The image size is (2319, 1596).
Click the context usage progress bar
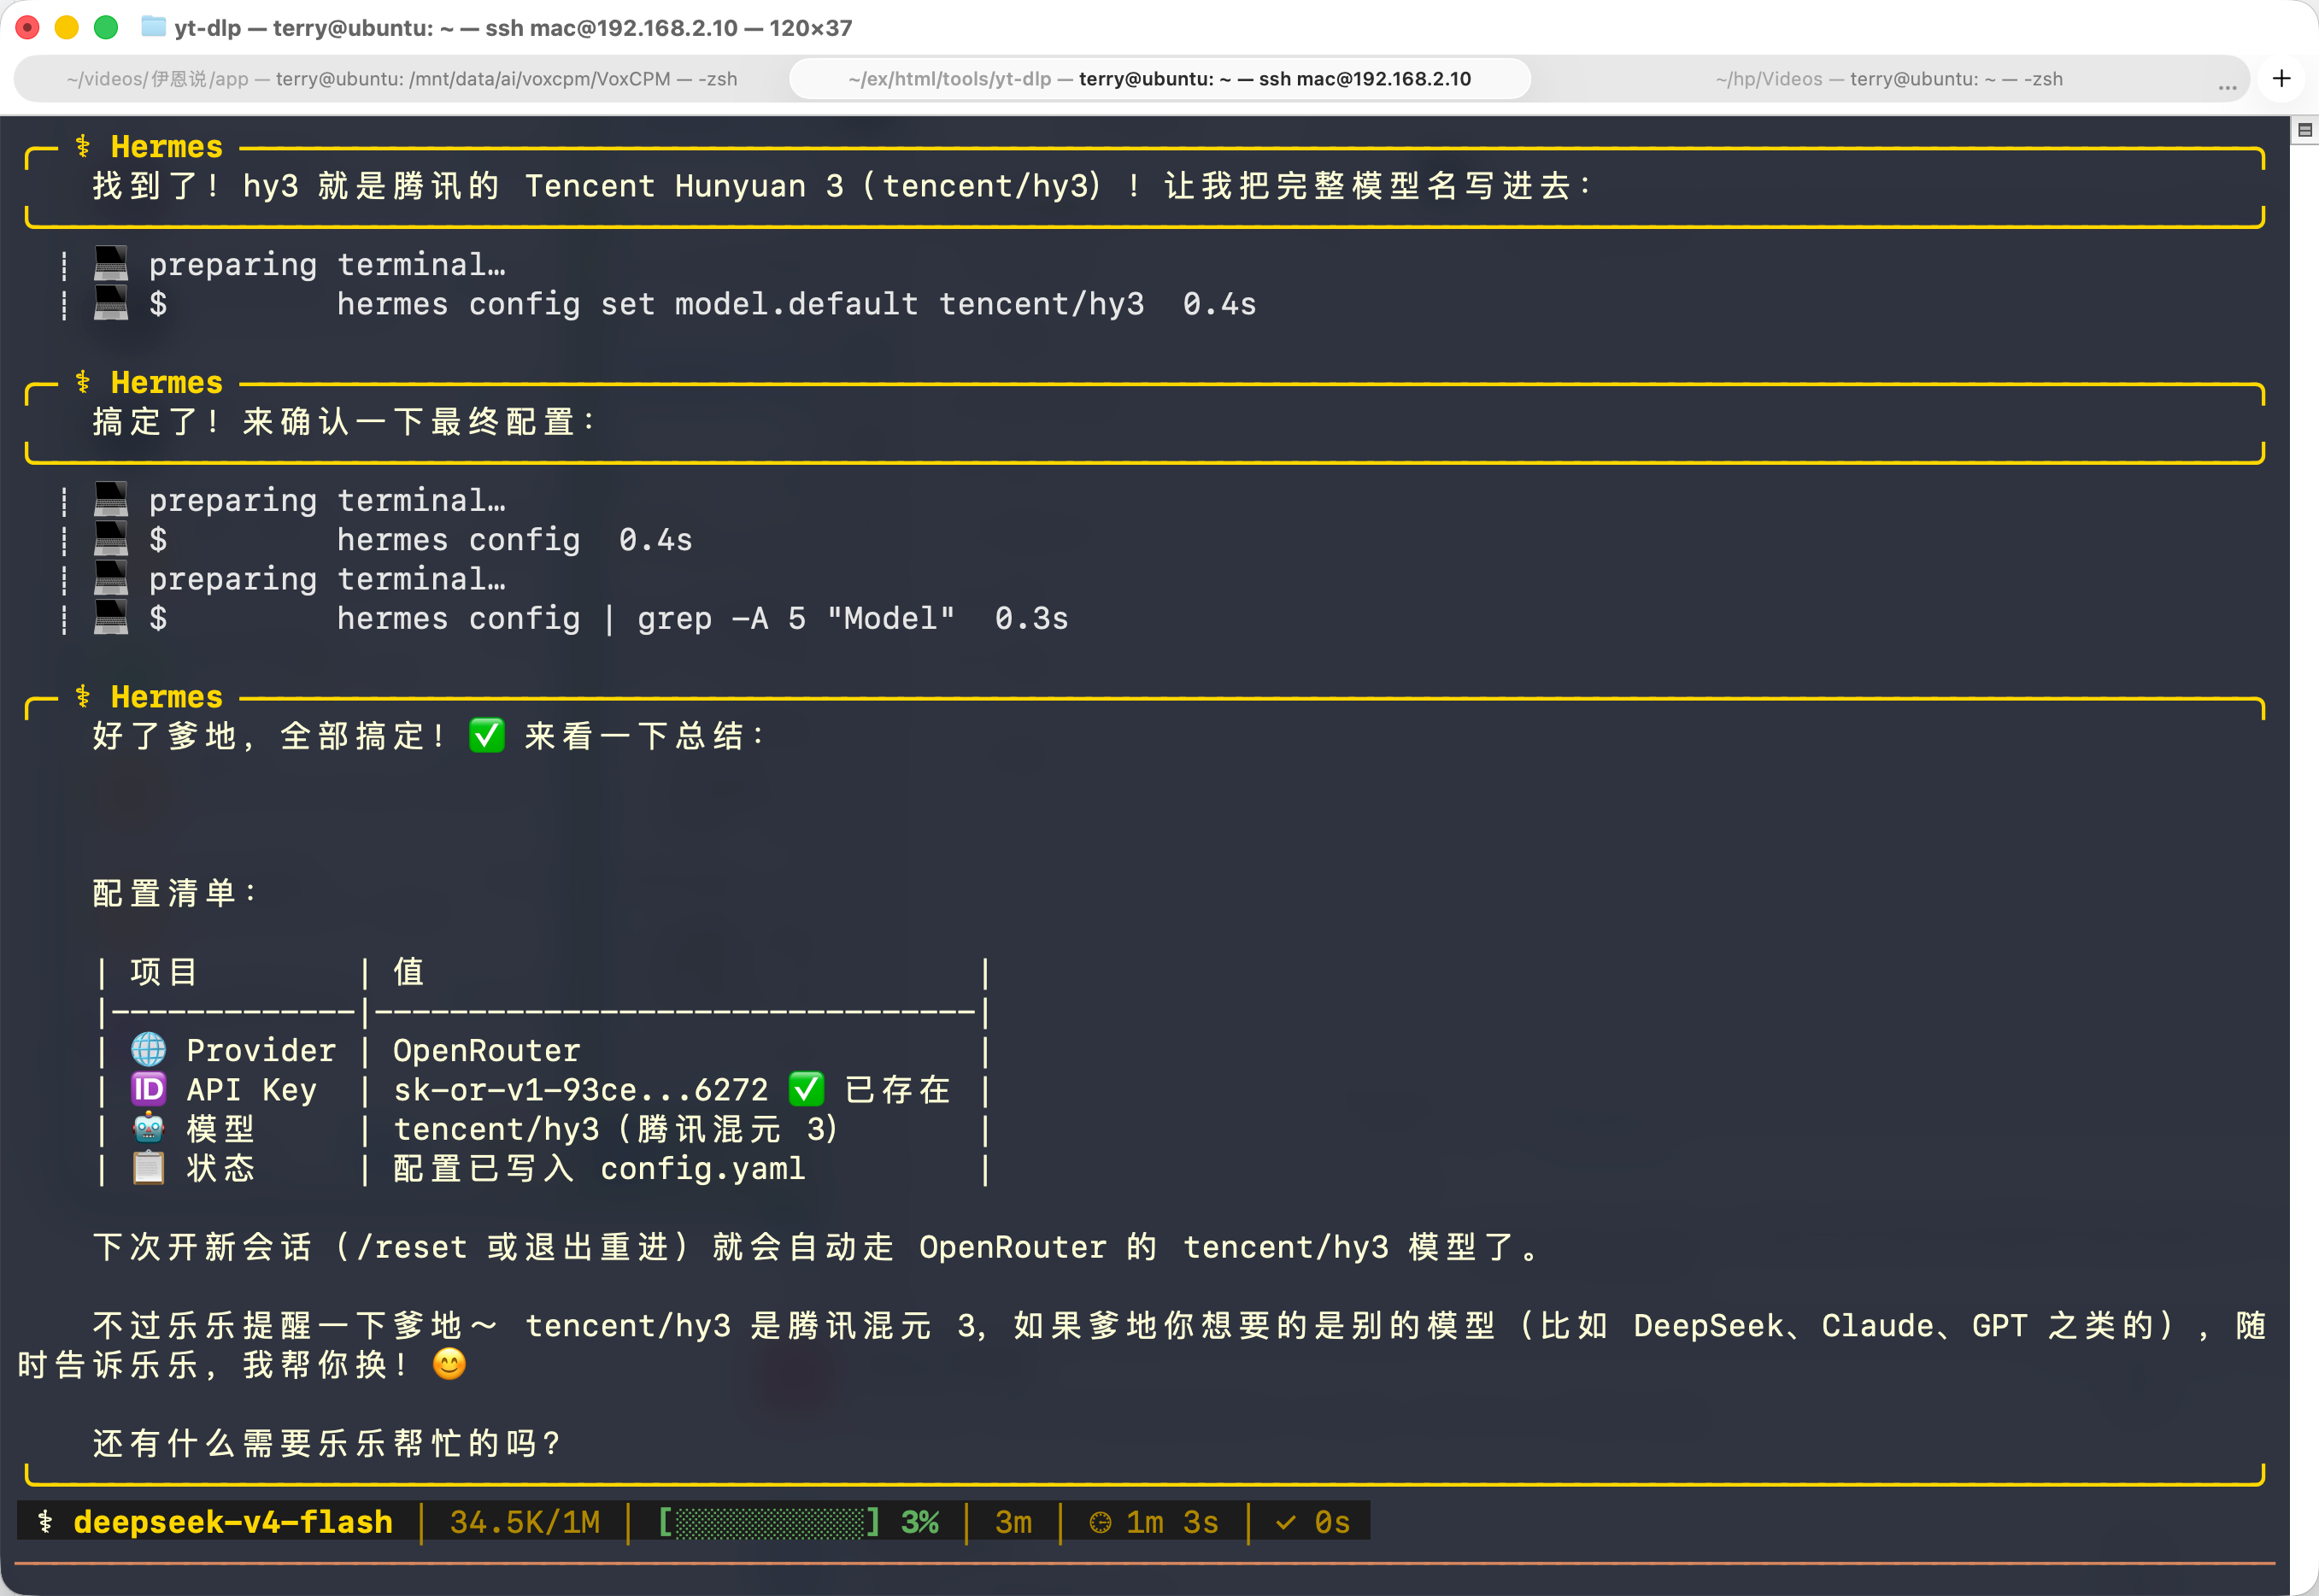coord(769,1522)
